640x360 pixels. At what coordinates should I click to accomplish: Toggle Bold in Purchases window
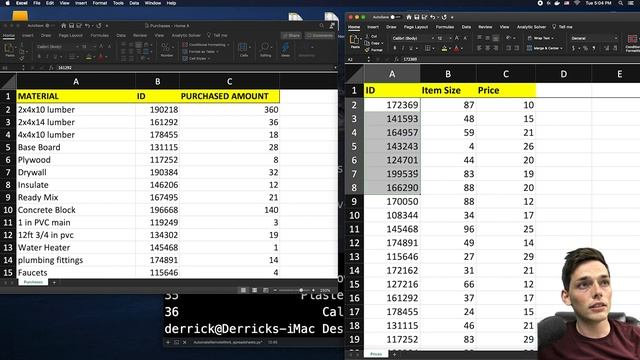[x=39, y=56]
